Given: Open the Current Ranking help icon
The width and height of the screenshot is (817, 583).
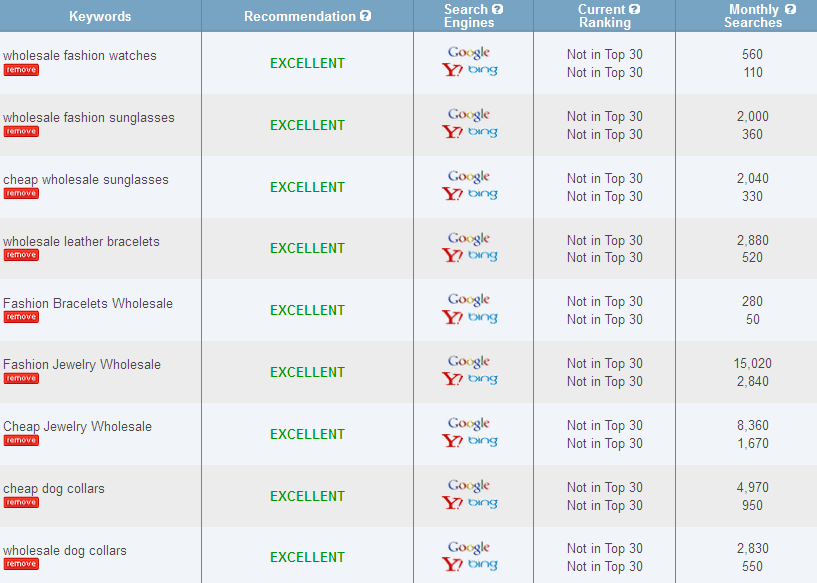Looking at the screenshot, I should coord(634,9).
